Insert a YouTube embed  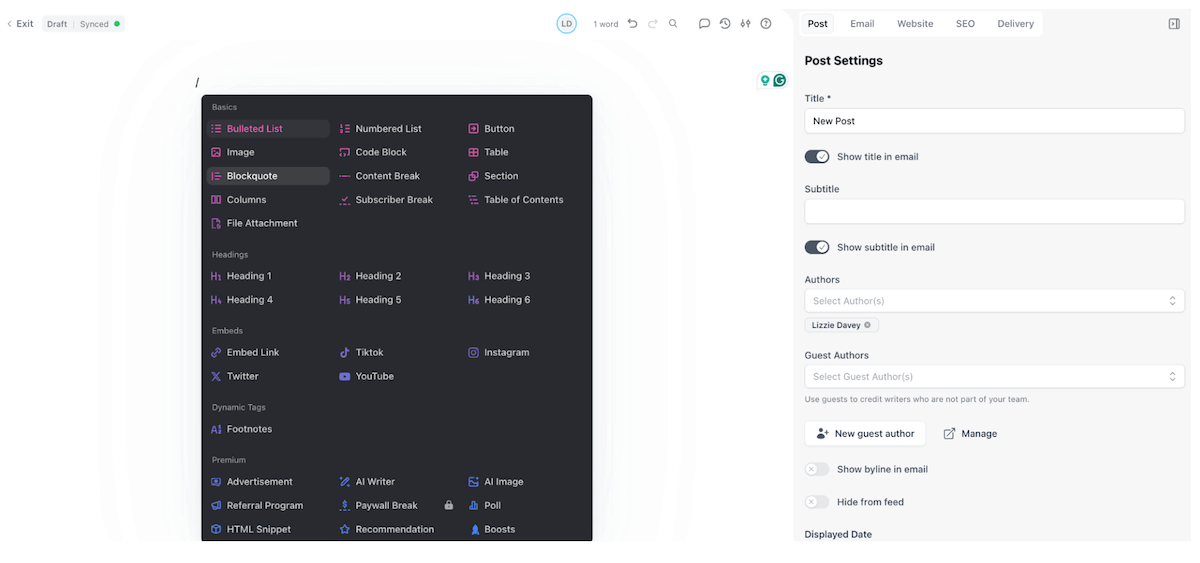pyautogui.click(x=367, y=377)
